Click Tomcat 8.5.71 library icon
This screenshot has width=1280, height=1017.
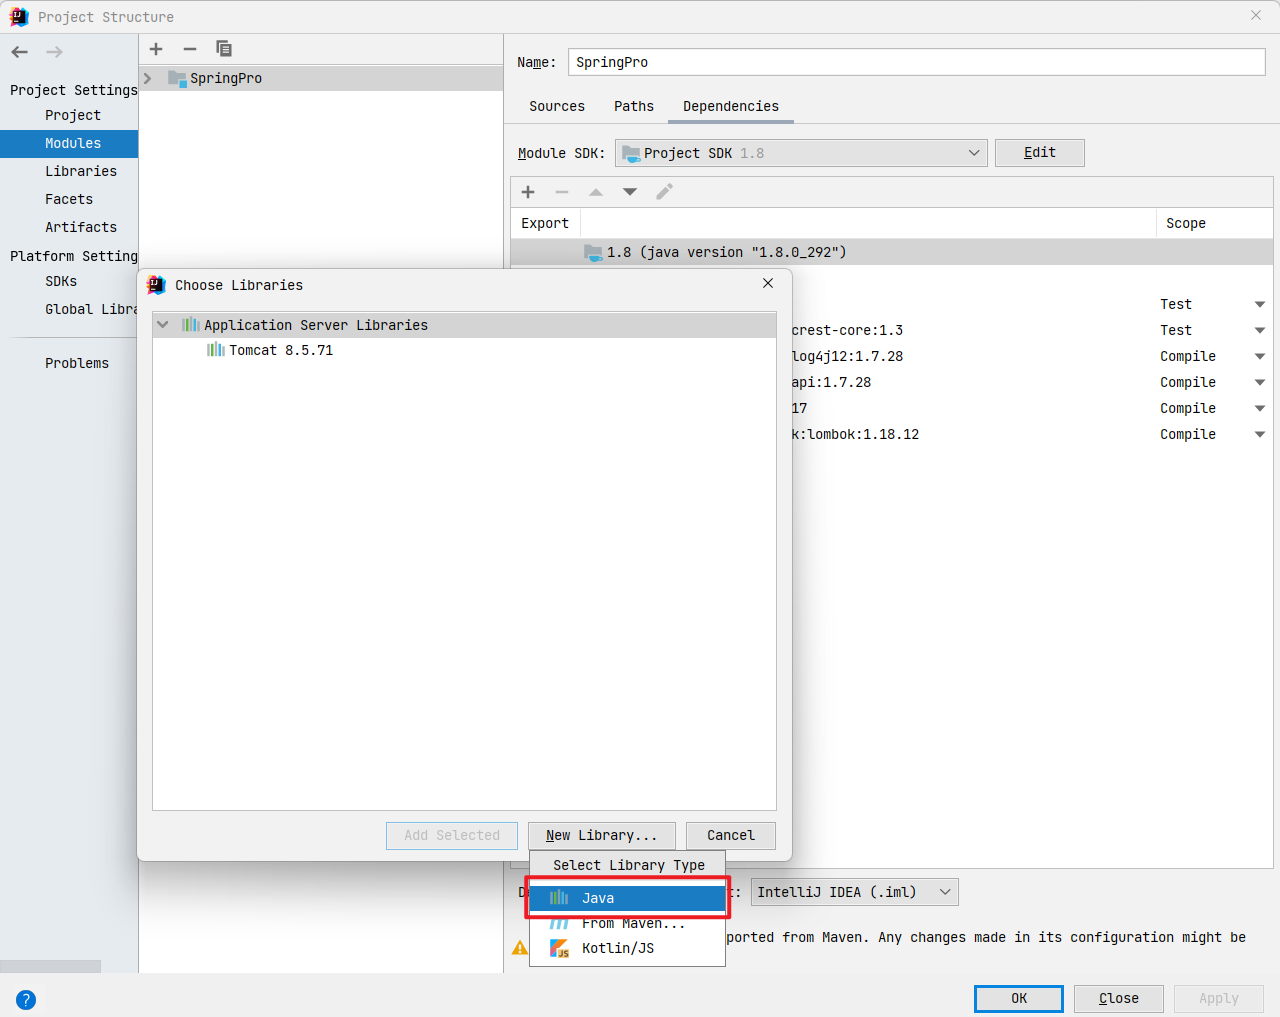pos(216,350)
